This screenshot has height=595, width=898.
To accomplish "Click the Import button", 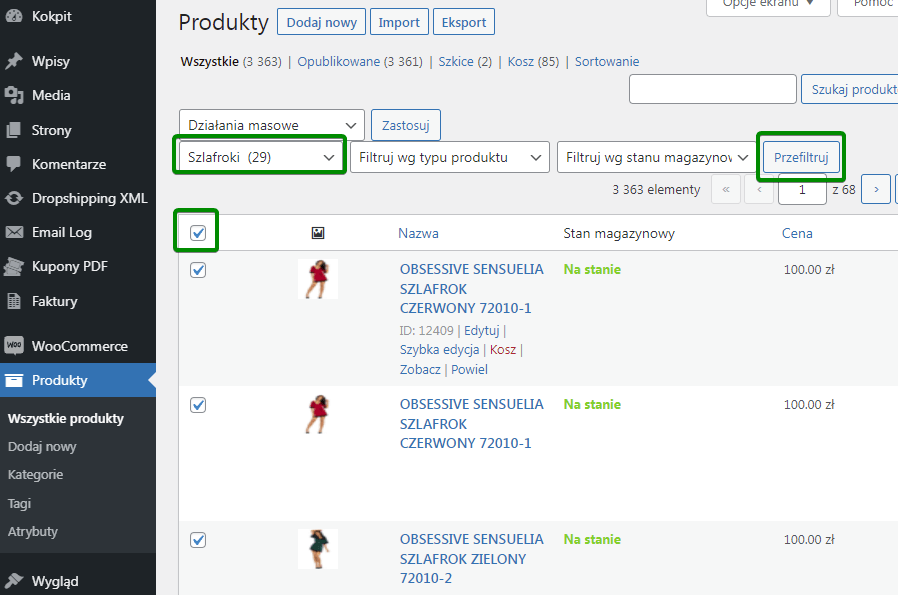I will click(x=399, y=22).
